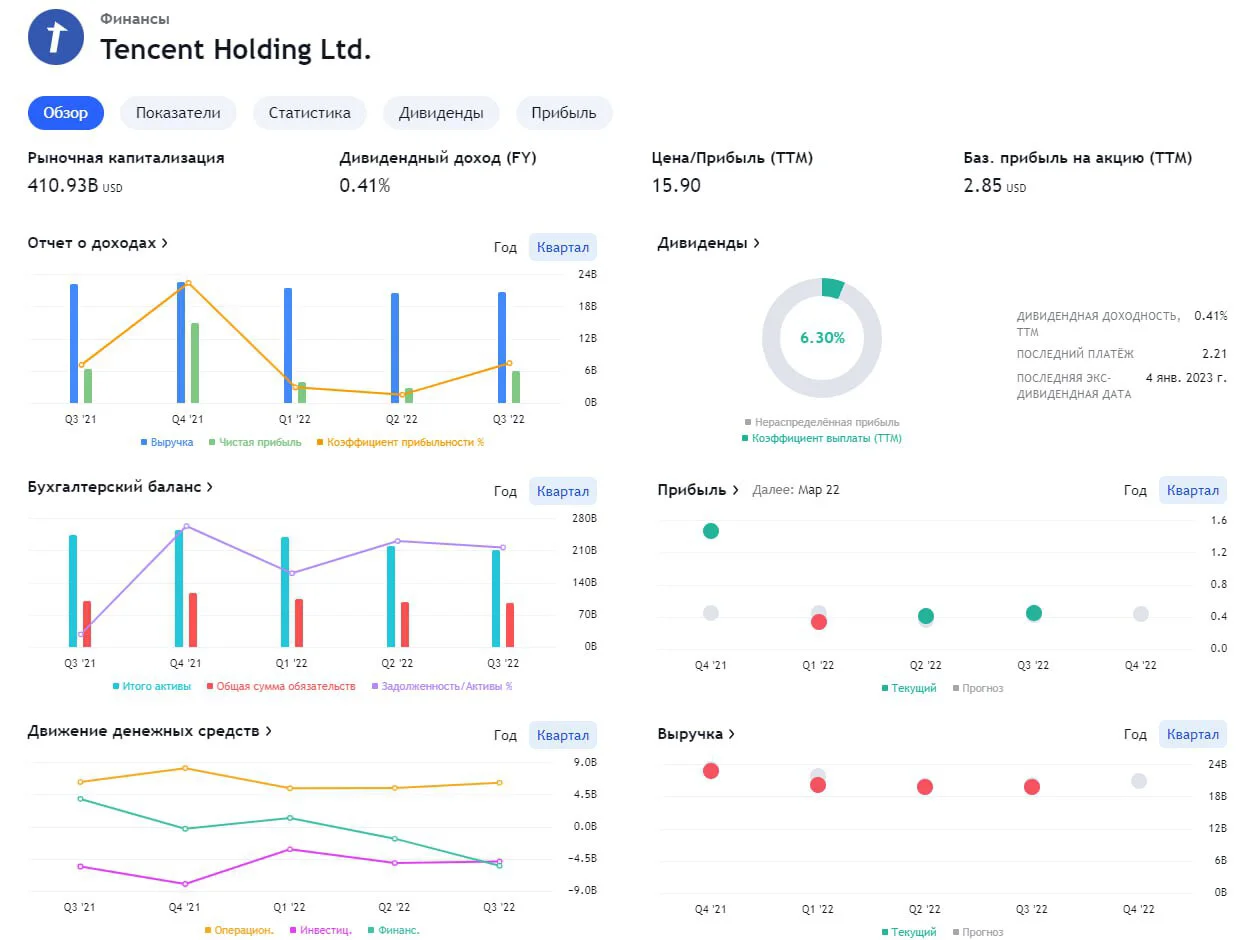Toggle Задолженность/Активы % legend item
1241x940 pixels.
[x=442, y=686]
